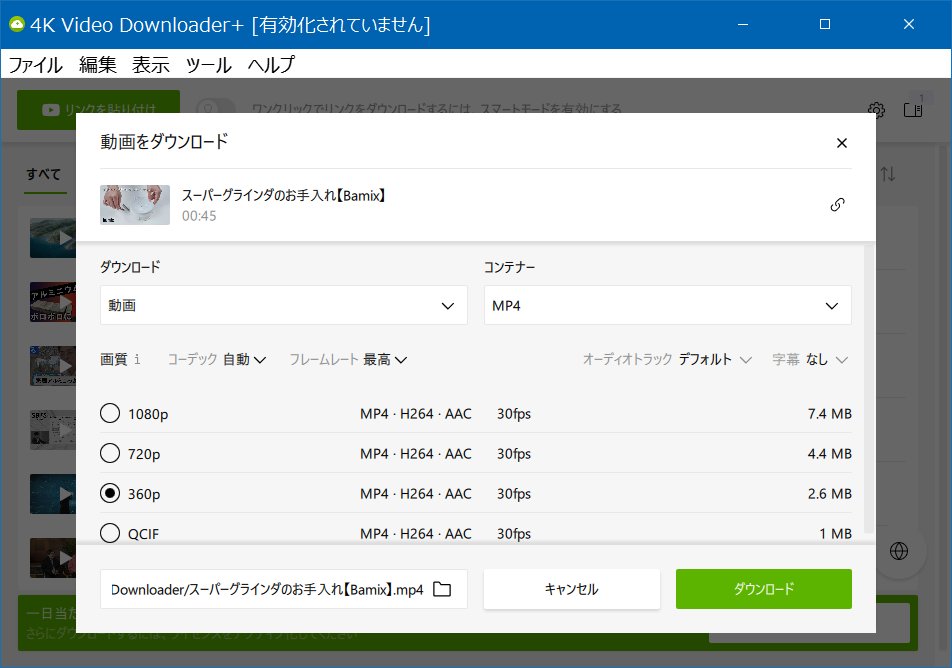952x668 pixels.
Task: Open the license panel icon with the badge
Action: click(913, 111)
